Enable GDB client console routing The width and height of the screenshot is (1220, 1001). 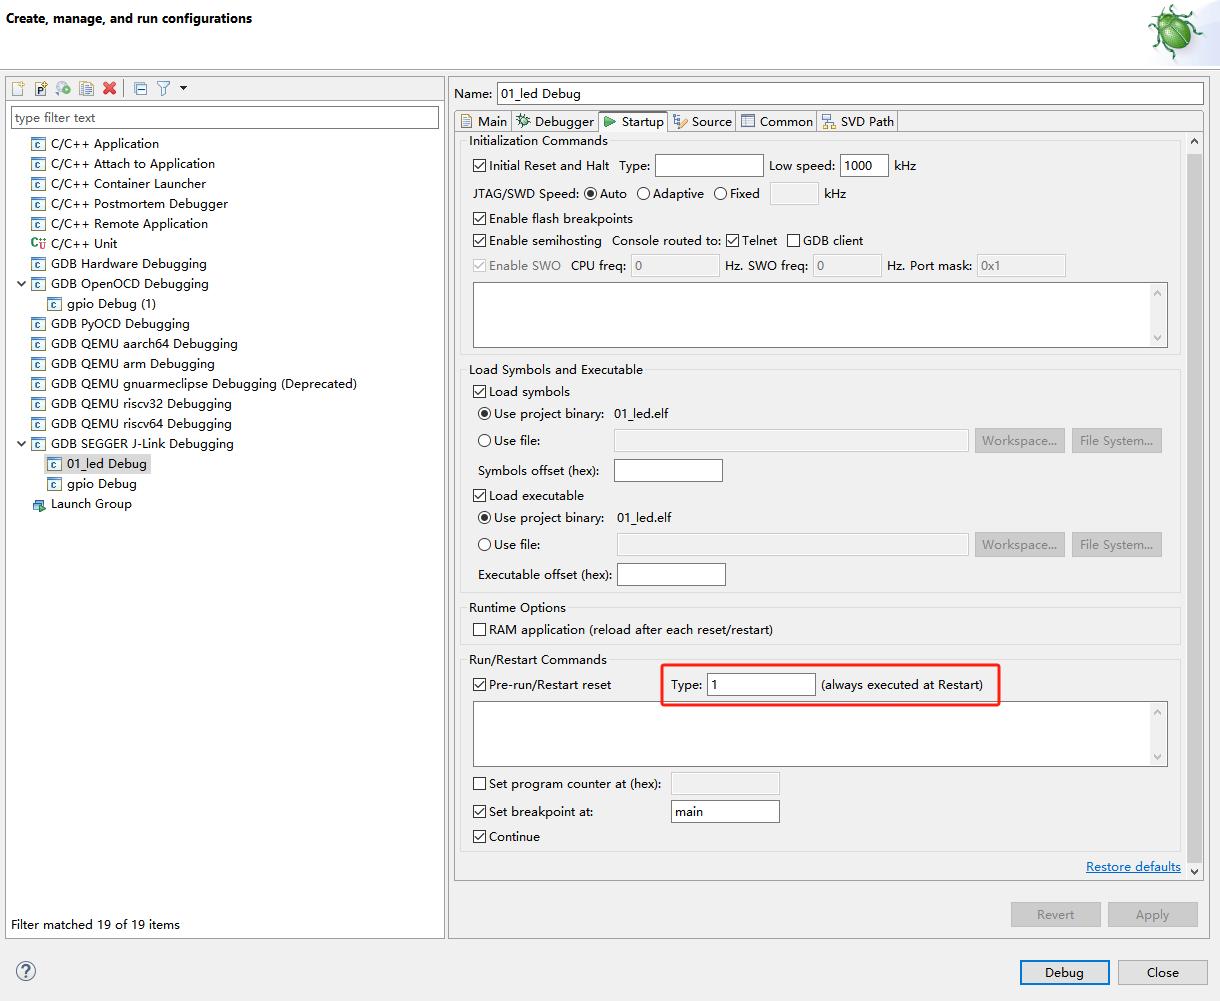click(794, 241)
